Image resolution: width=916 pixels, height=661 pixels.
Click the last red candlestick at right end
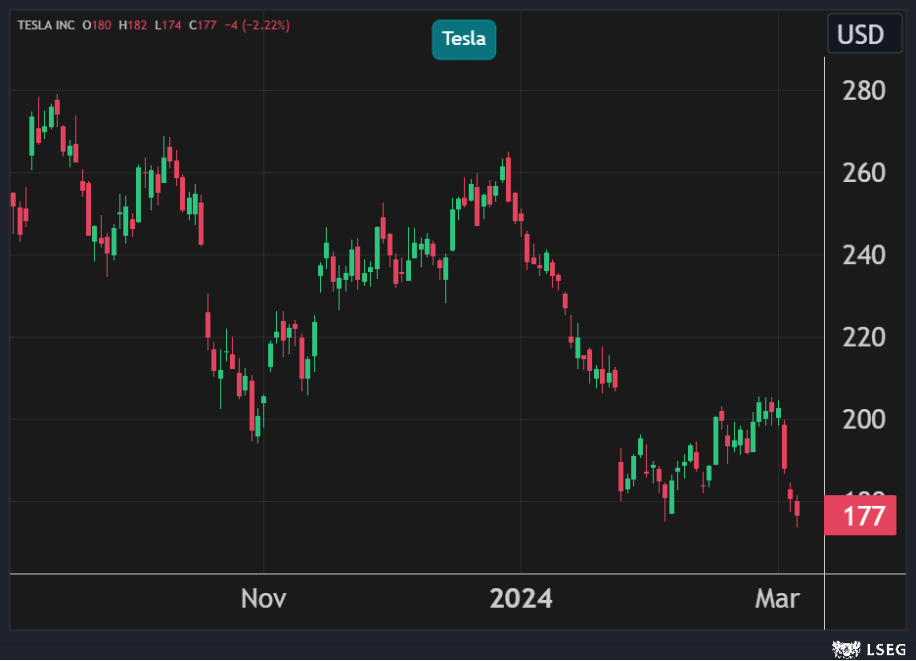pos(797,509)
